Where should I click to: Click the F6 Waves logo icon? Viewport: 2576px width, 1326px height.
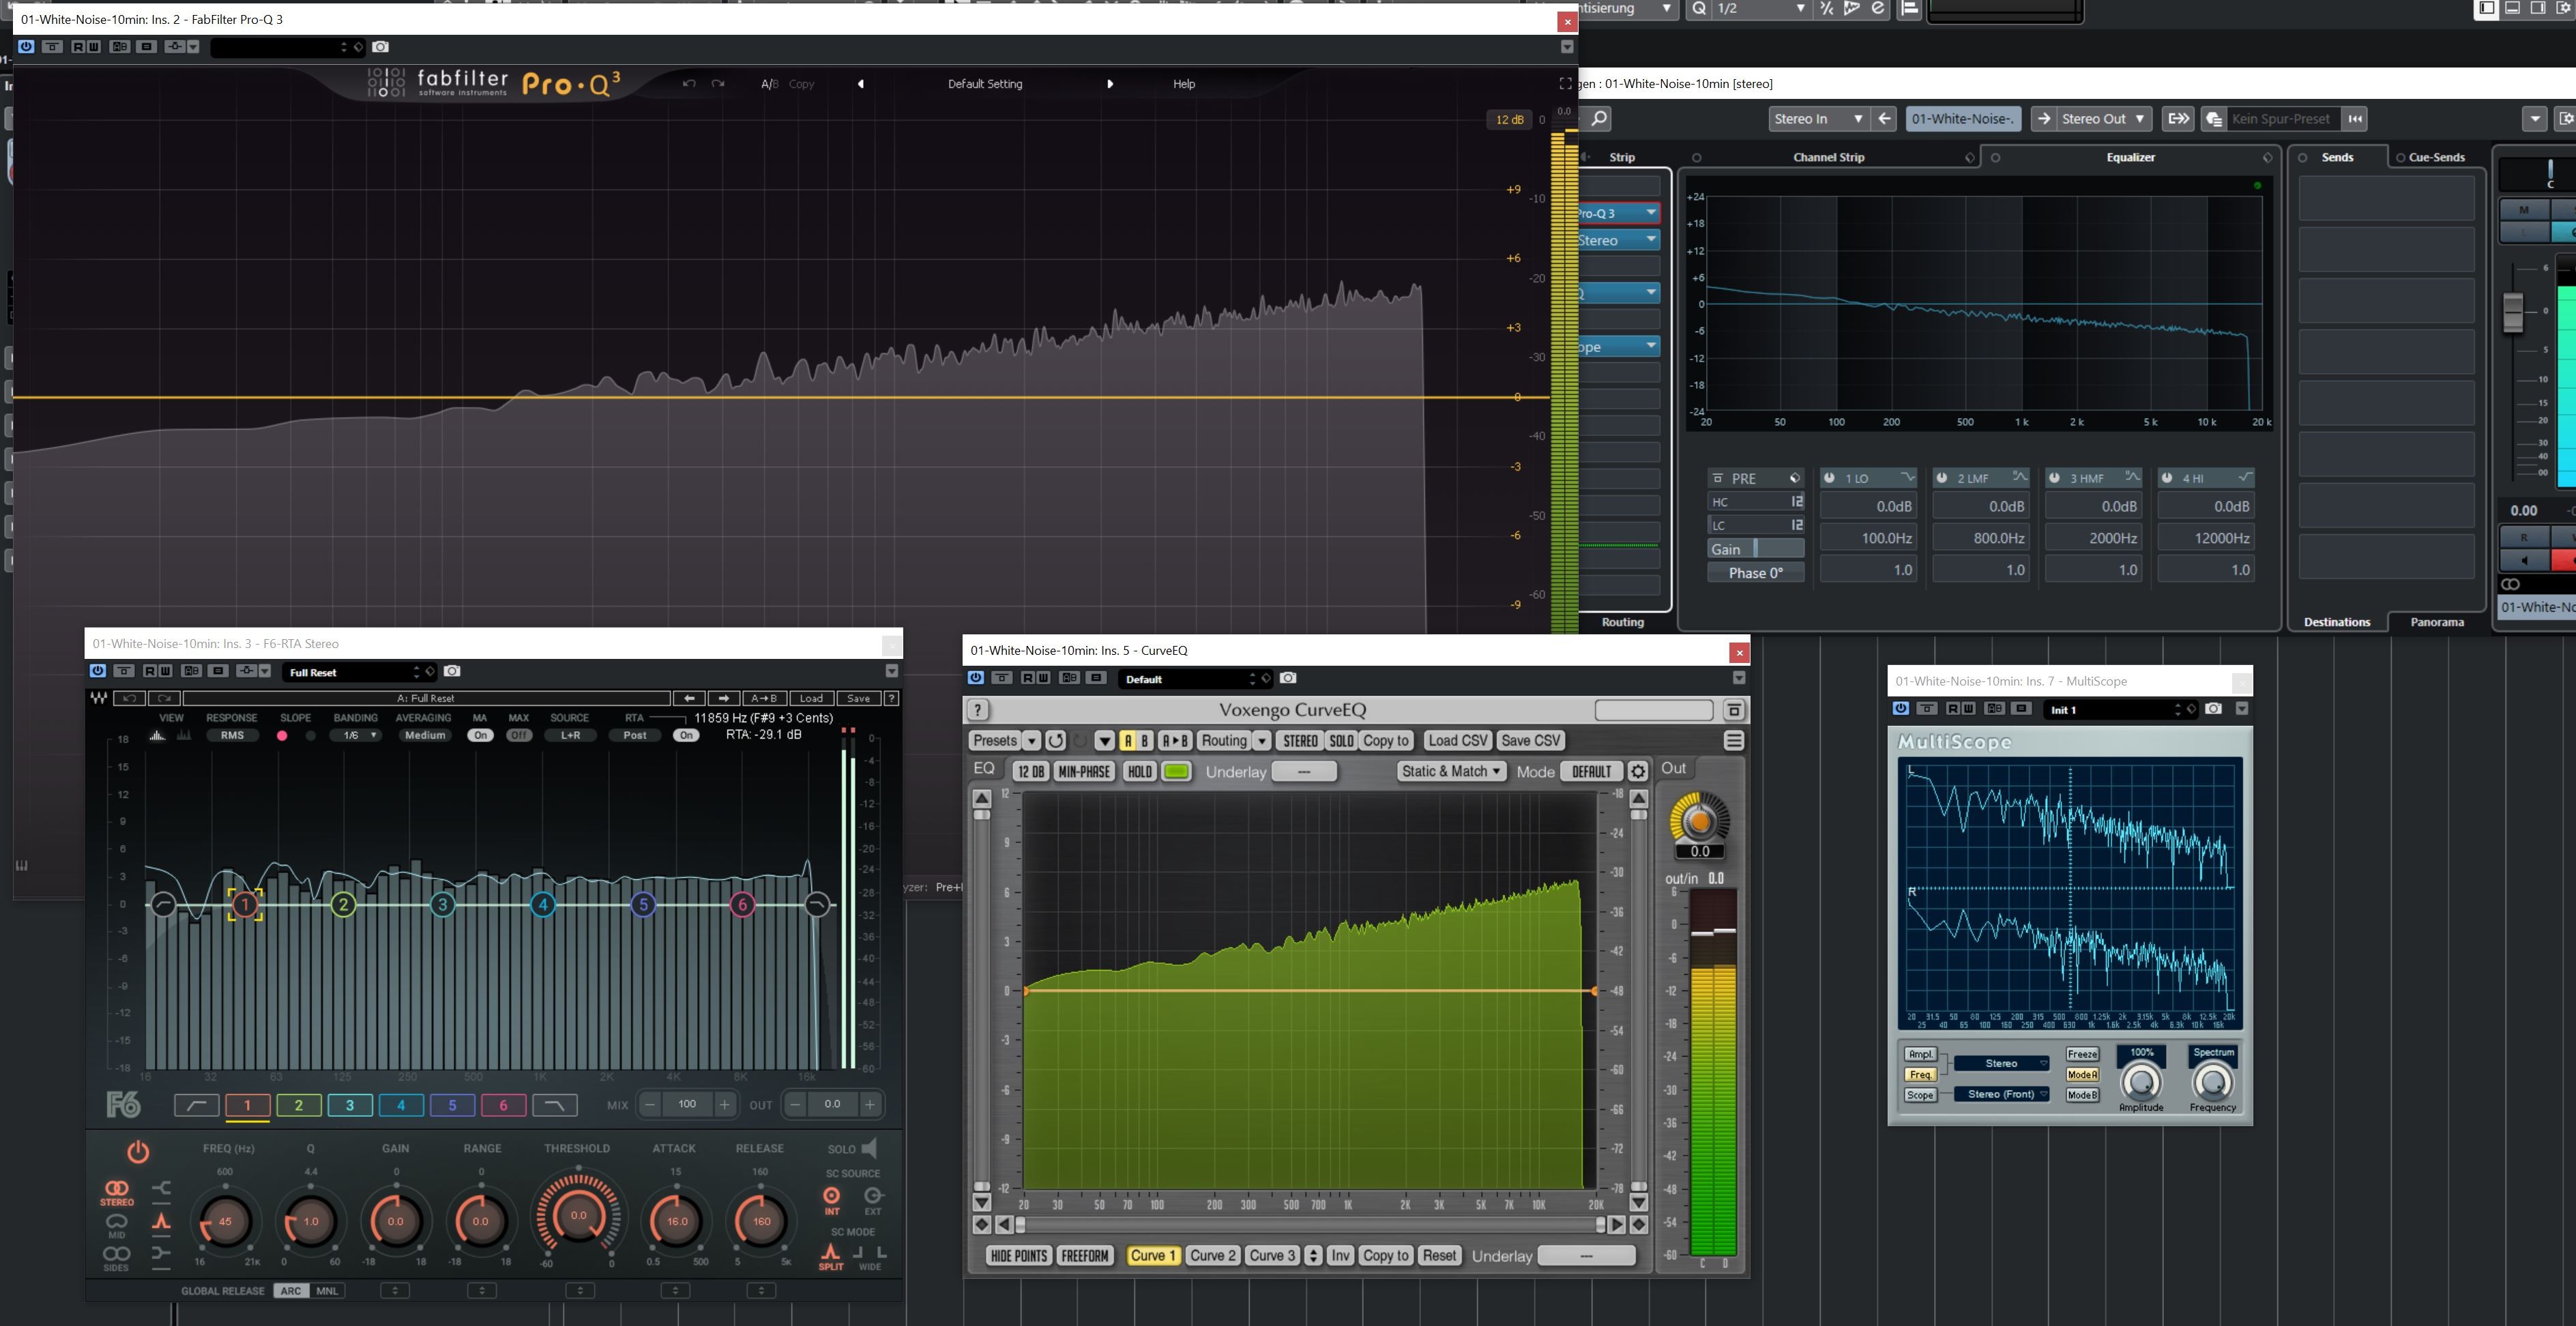click(99, 698)
